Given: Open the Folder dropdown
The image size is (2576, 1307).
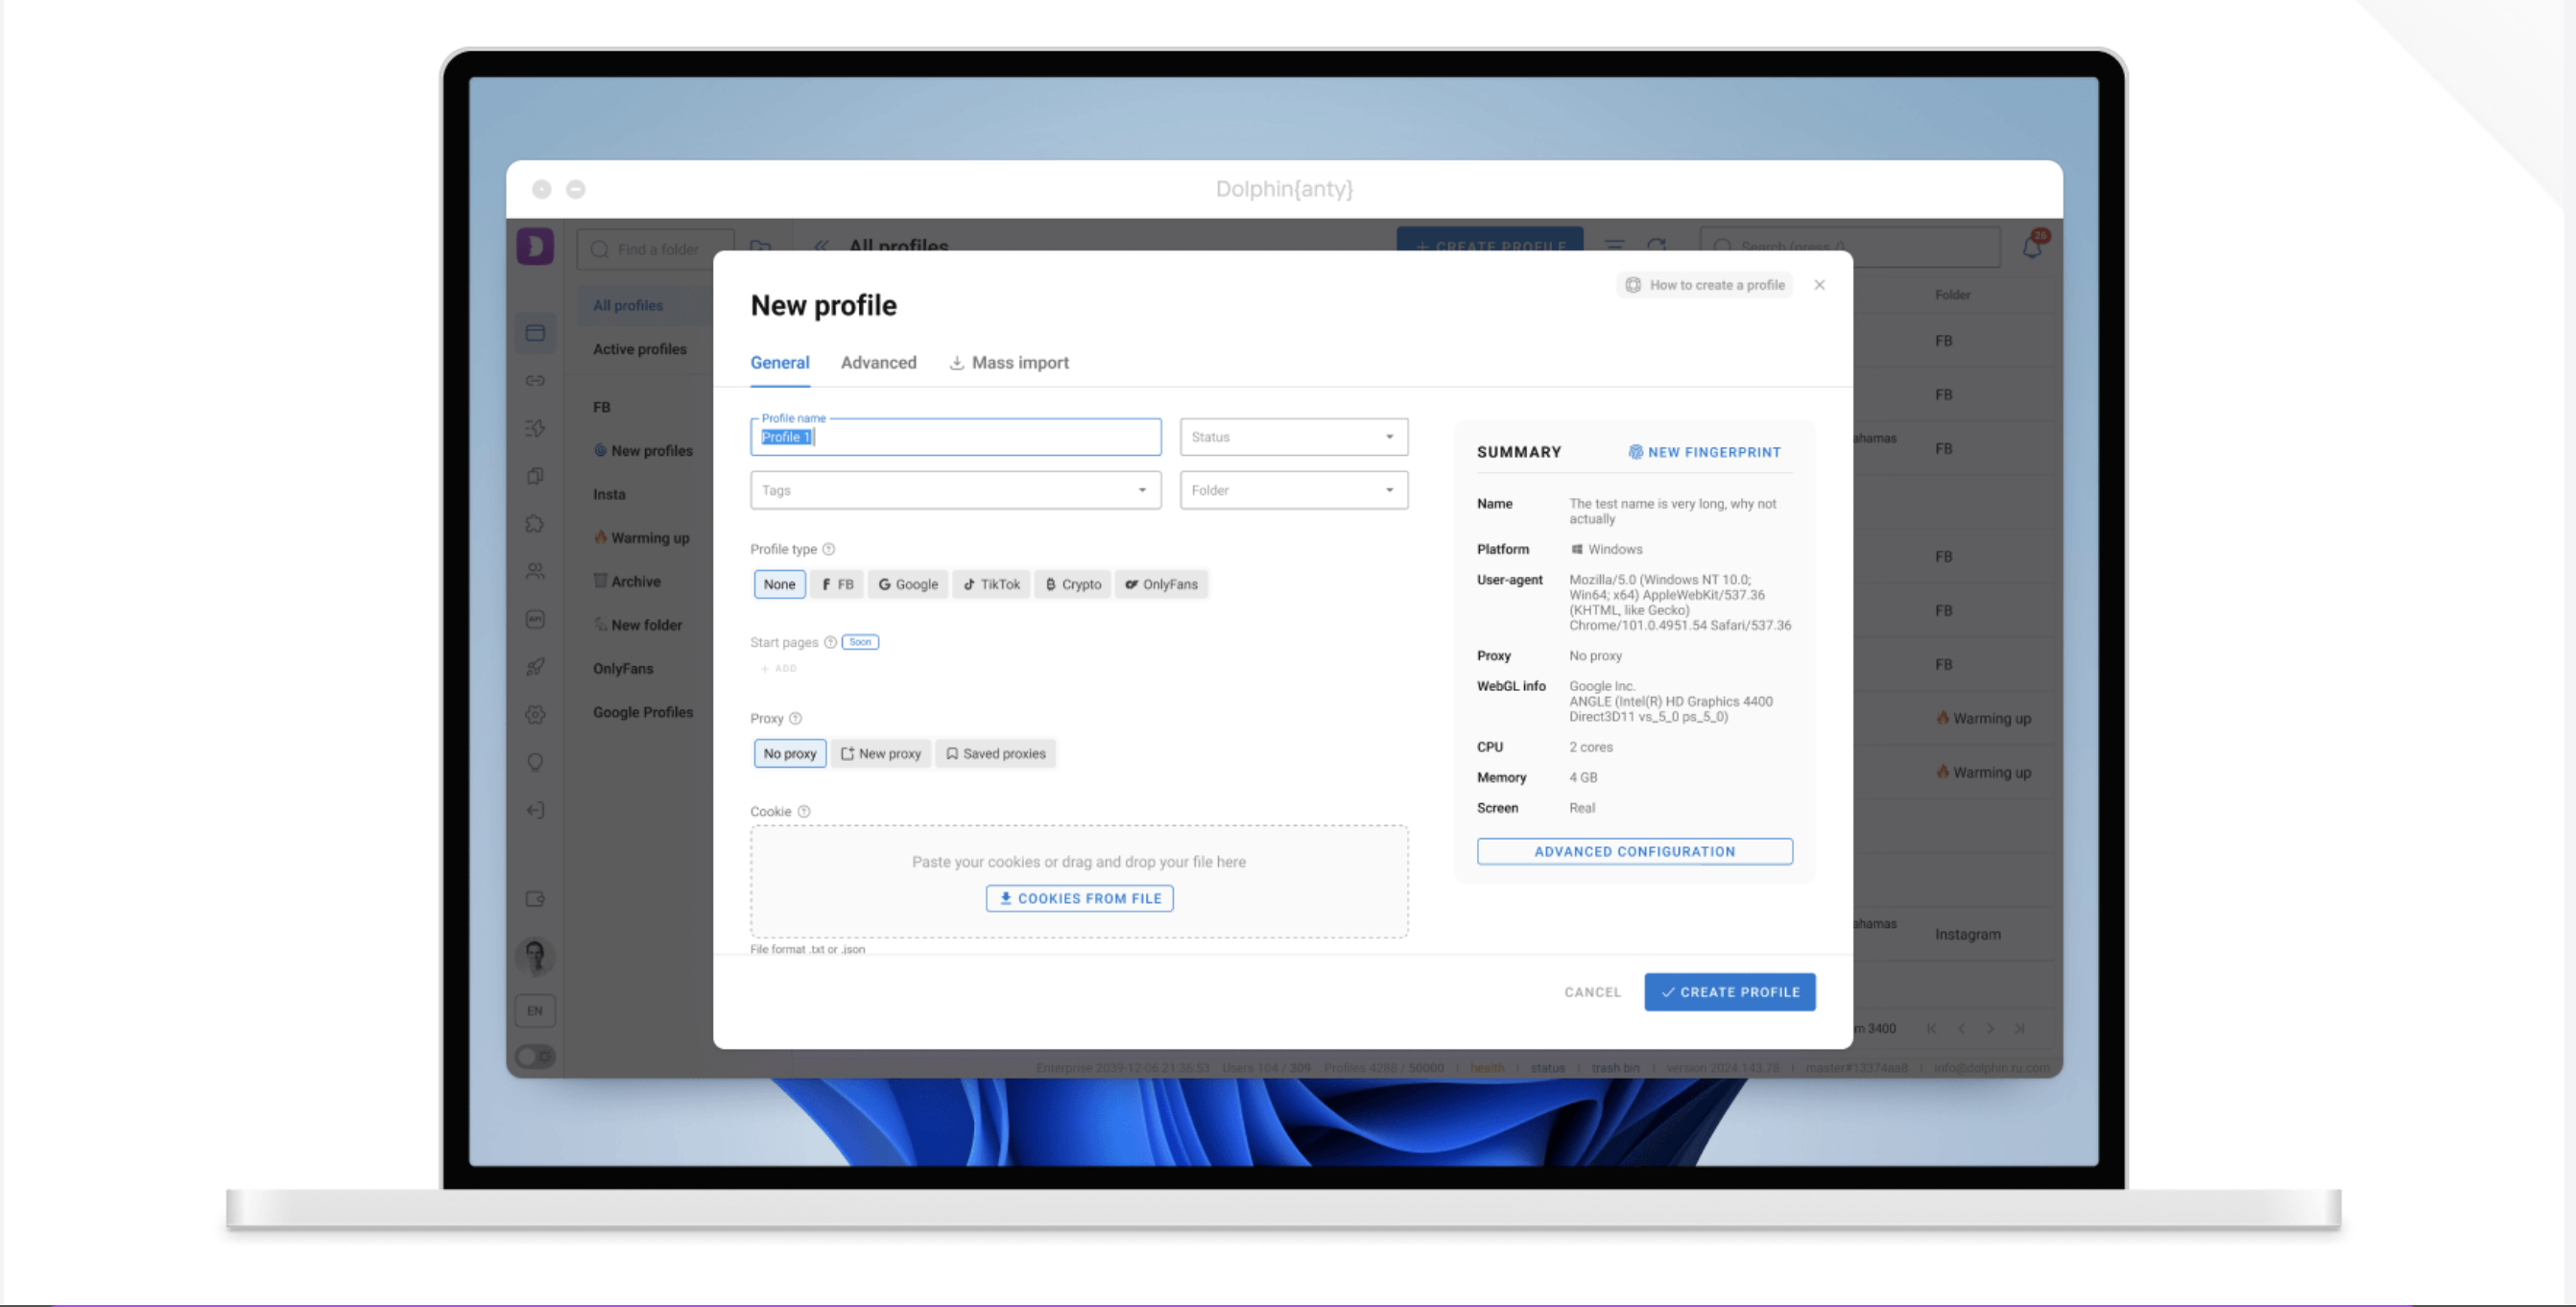Looking at the screenshot, I should [x=1293, y=490].
